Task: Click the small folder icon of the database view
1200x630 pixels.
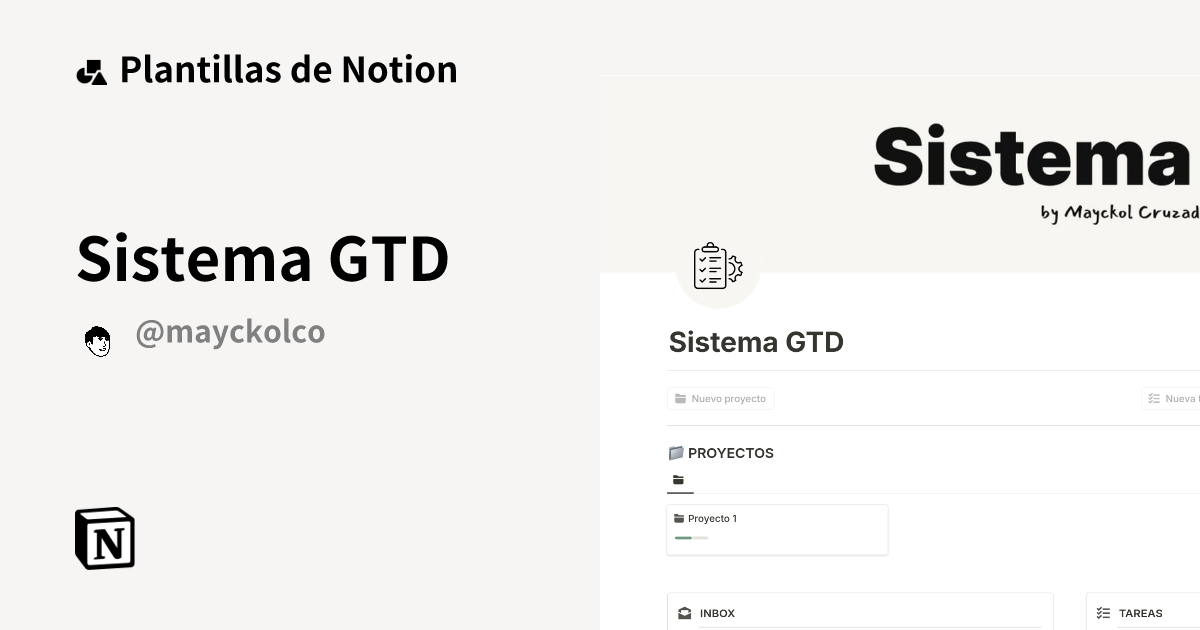Action: point(677,478)
